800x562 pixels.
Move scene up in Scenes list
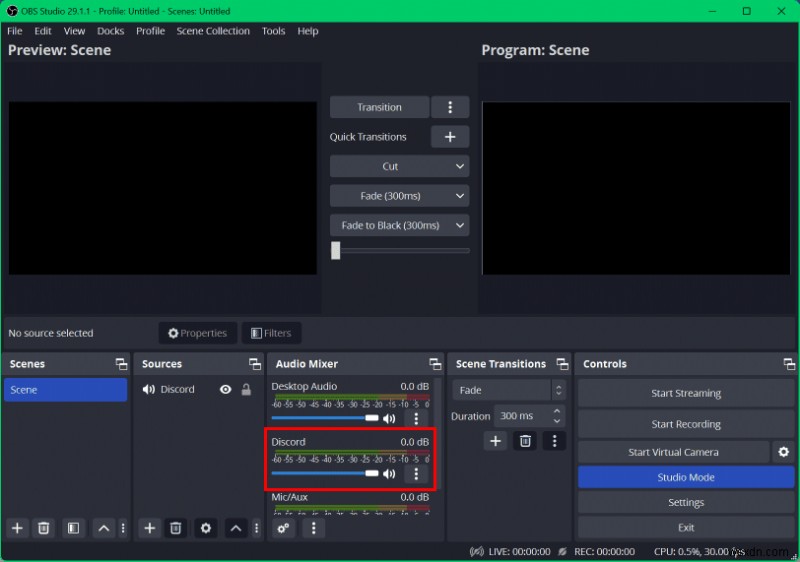click(x=104, y=528)
